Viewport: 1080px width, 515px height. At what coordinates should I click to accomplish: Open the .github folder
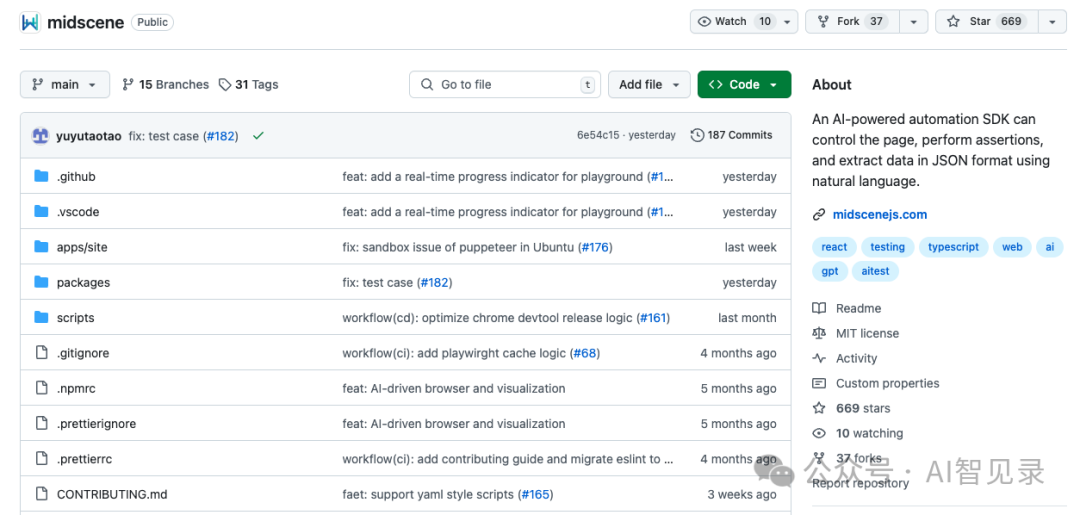tap(76, 177)
